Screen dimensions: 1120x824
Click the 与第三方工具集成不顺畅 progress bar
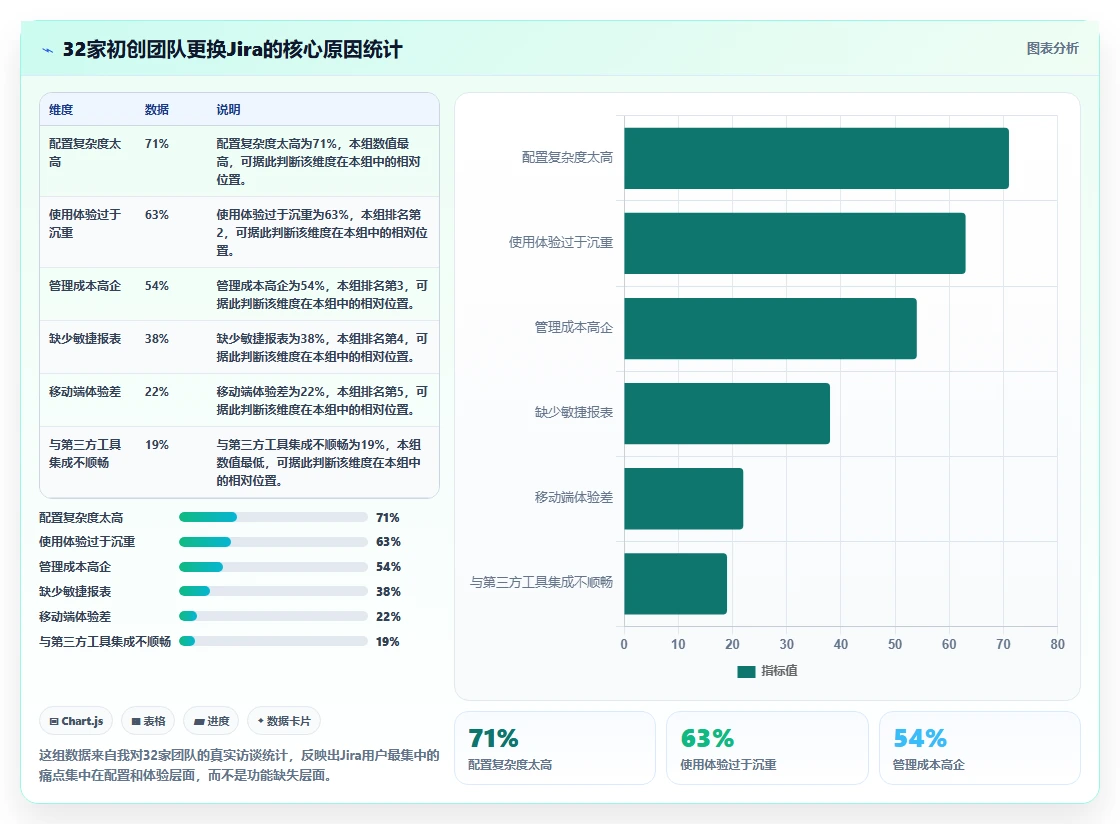pyautogui.click(x=273, y=641)
